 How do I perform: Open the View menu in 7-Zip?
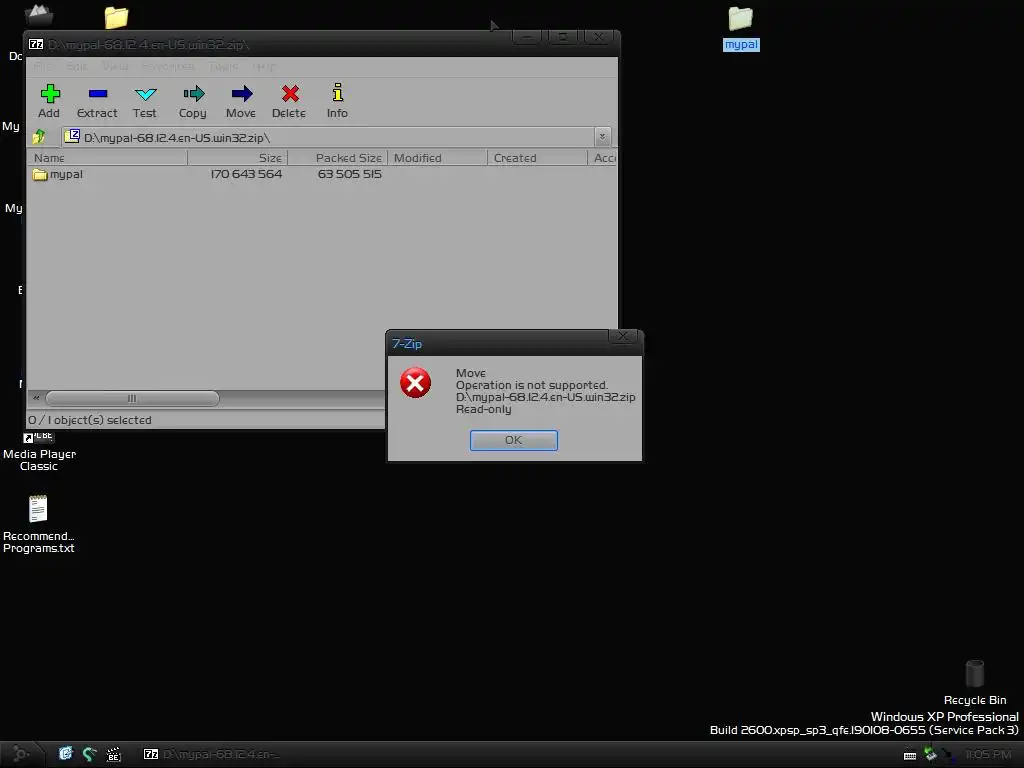pyautogui.click(x=115, y=67)
